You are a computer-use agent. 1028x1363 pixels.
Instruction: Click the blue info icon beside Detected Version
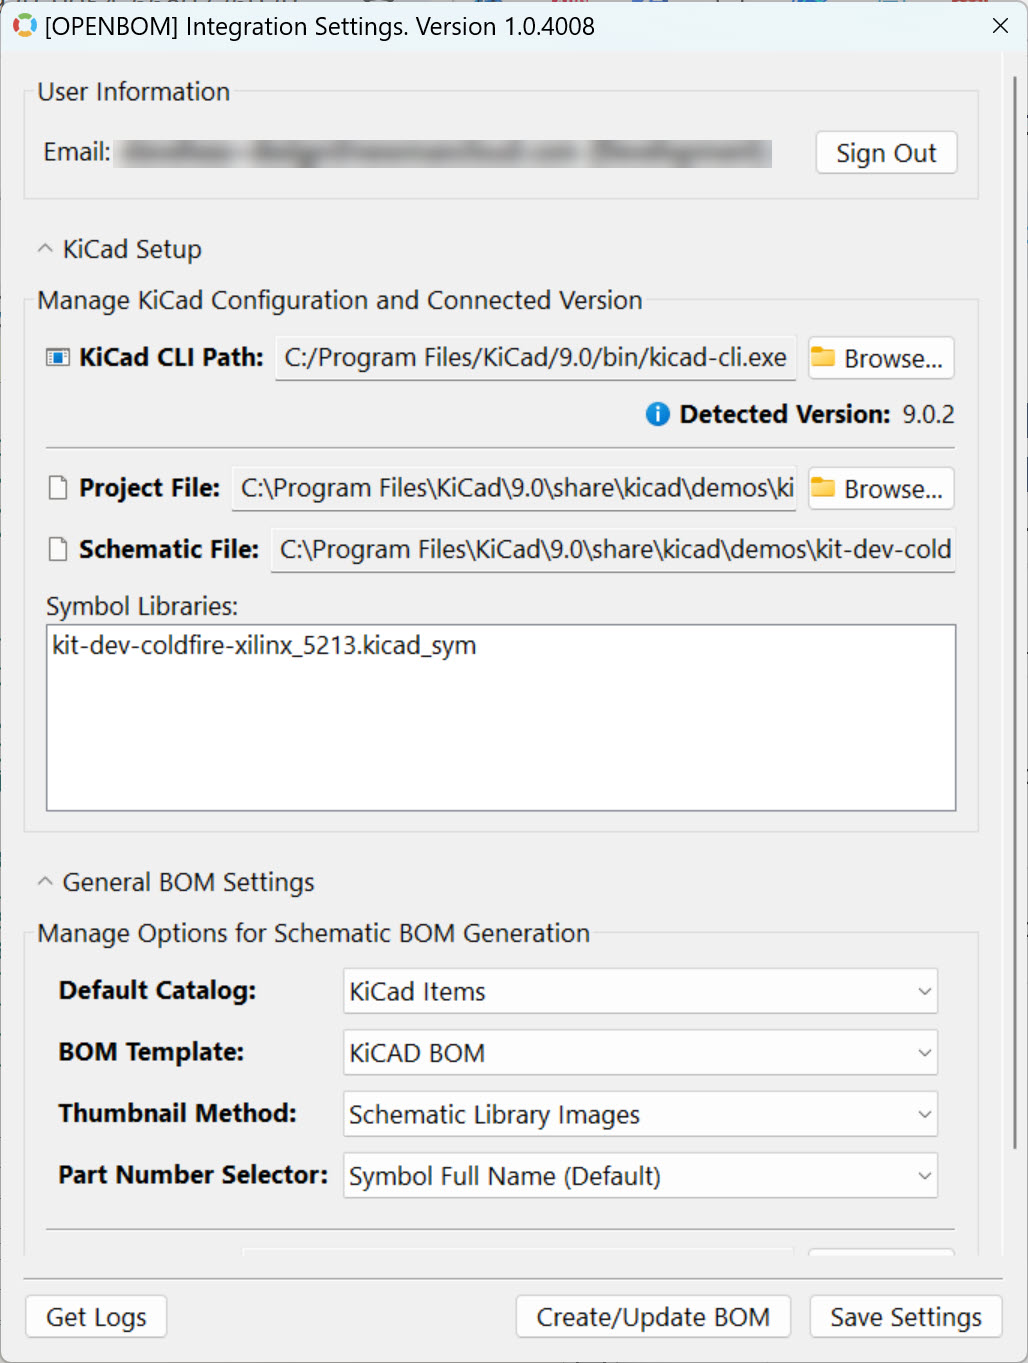(x=658, y=414)
